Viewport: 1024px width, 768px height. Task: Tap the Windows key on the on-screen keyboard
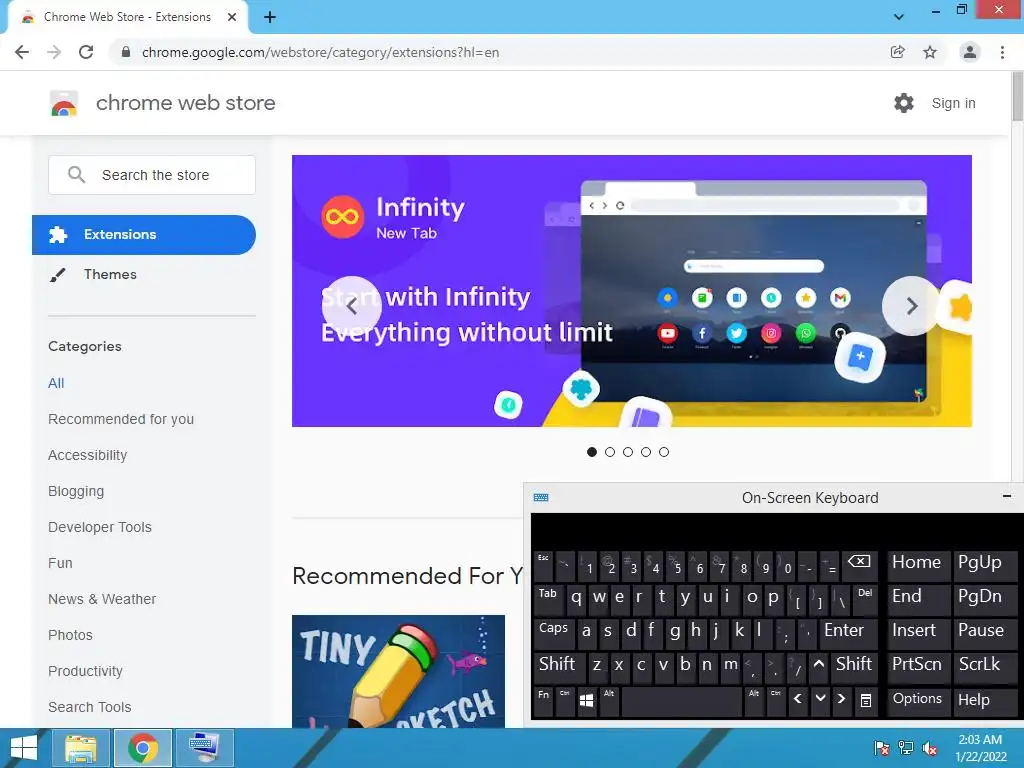click(x=586, y=701)
